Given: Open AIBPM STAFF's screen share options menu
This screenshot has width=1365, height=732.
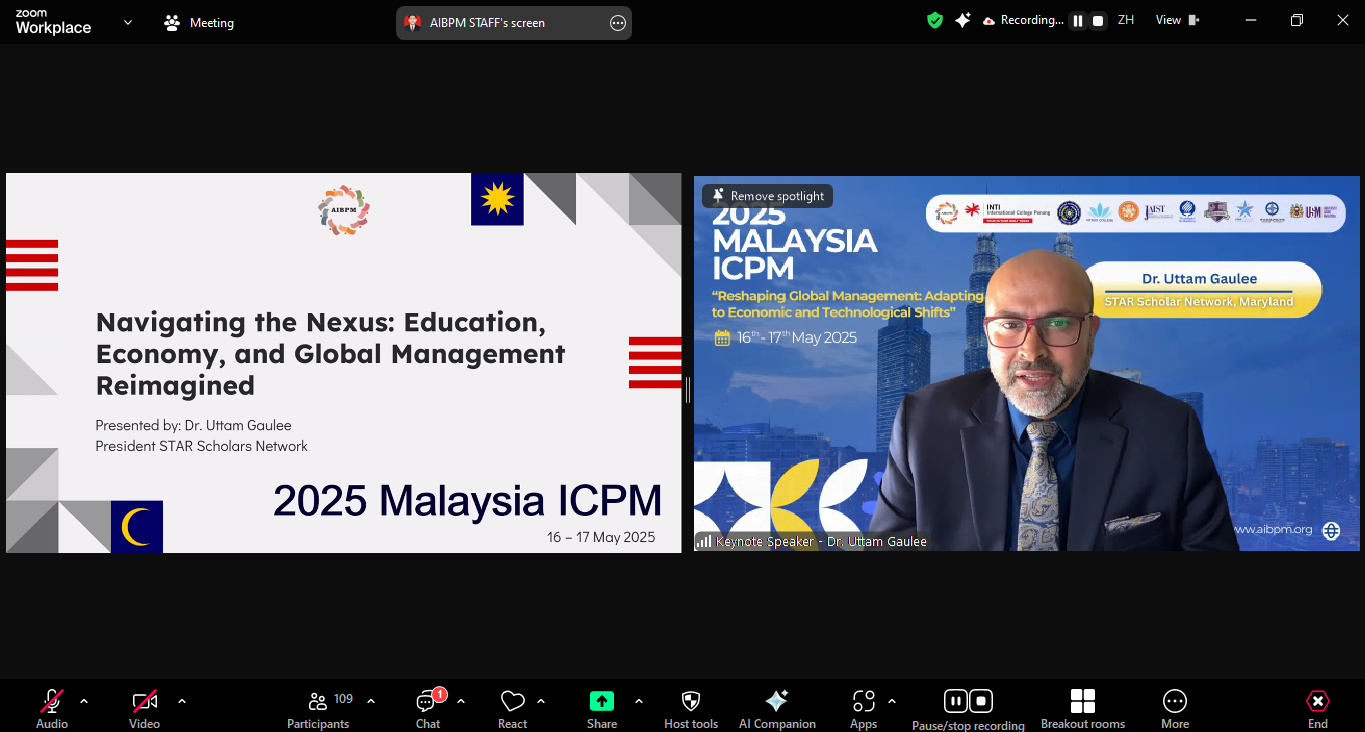Looking at the screenshot, I should coord(618,23).
